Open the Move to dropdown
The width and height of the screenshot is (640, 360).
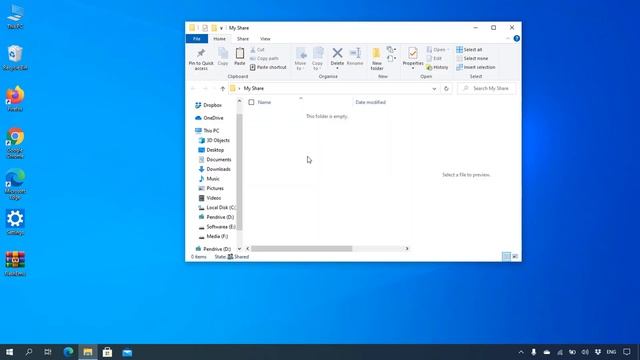coord(300,59)
